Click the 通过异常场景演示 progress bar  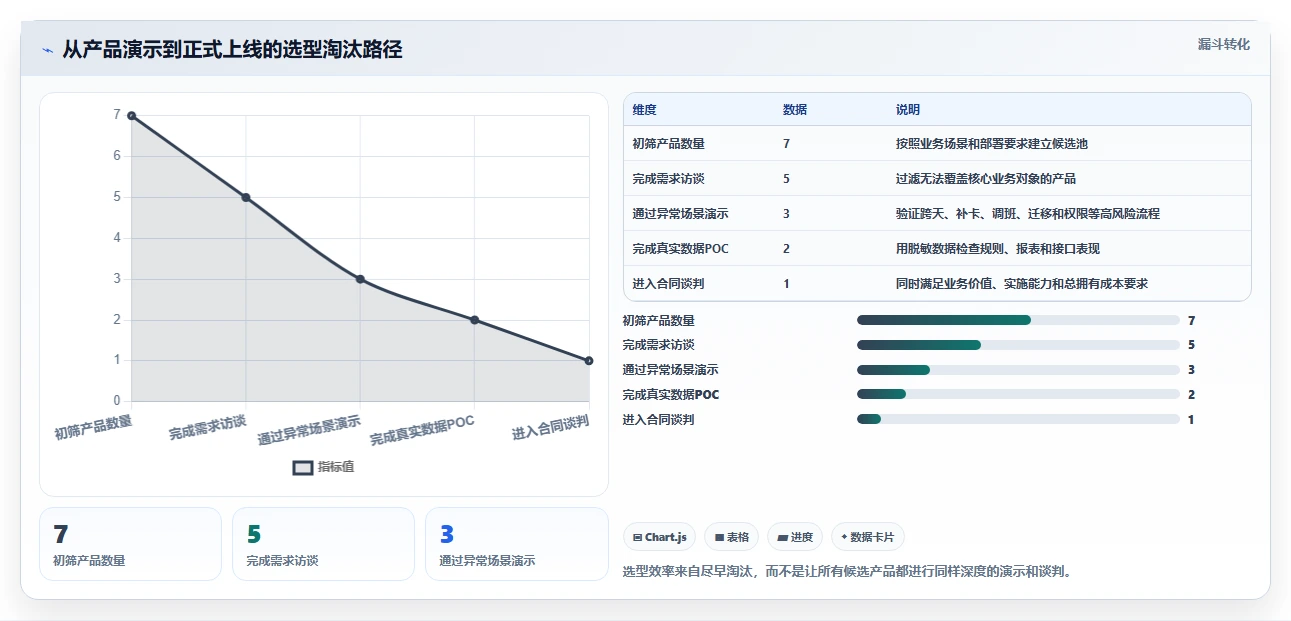tap(1018, 370)
